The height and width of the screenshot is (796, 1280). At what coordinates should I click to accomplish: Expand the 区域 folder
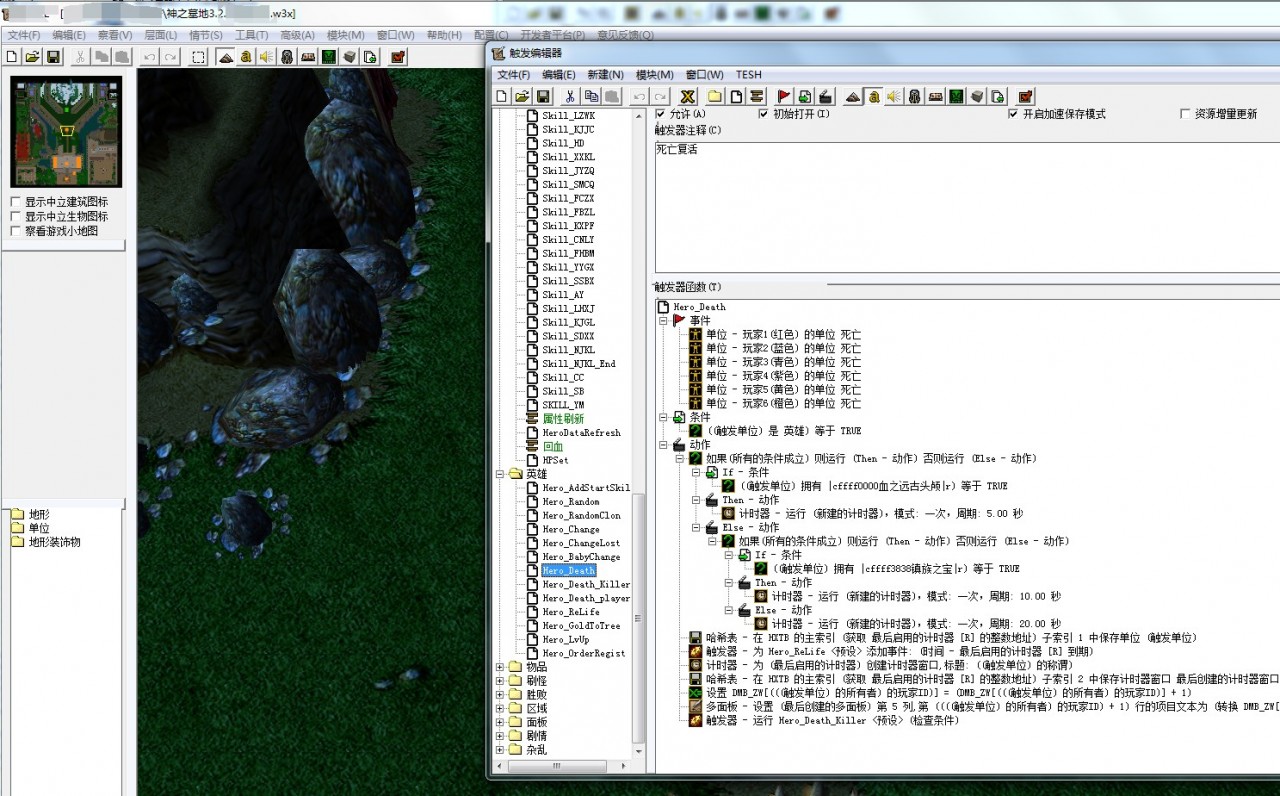501,708
